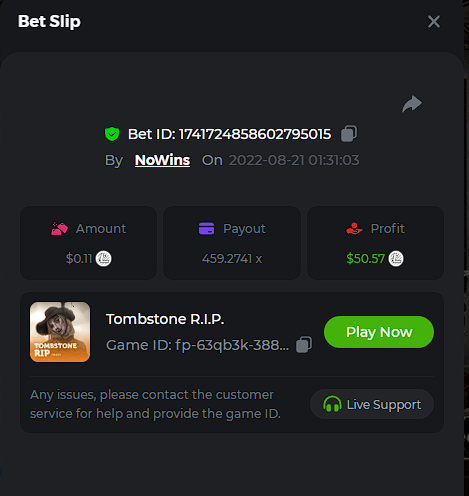Click the green headphones support icon
469x496 pixels.
click(x=332, y=404)
